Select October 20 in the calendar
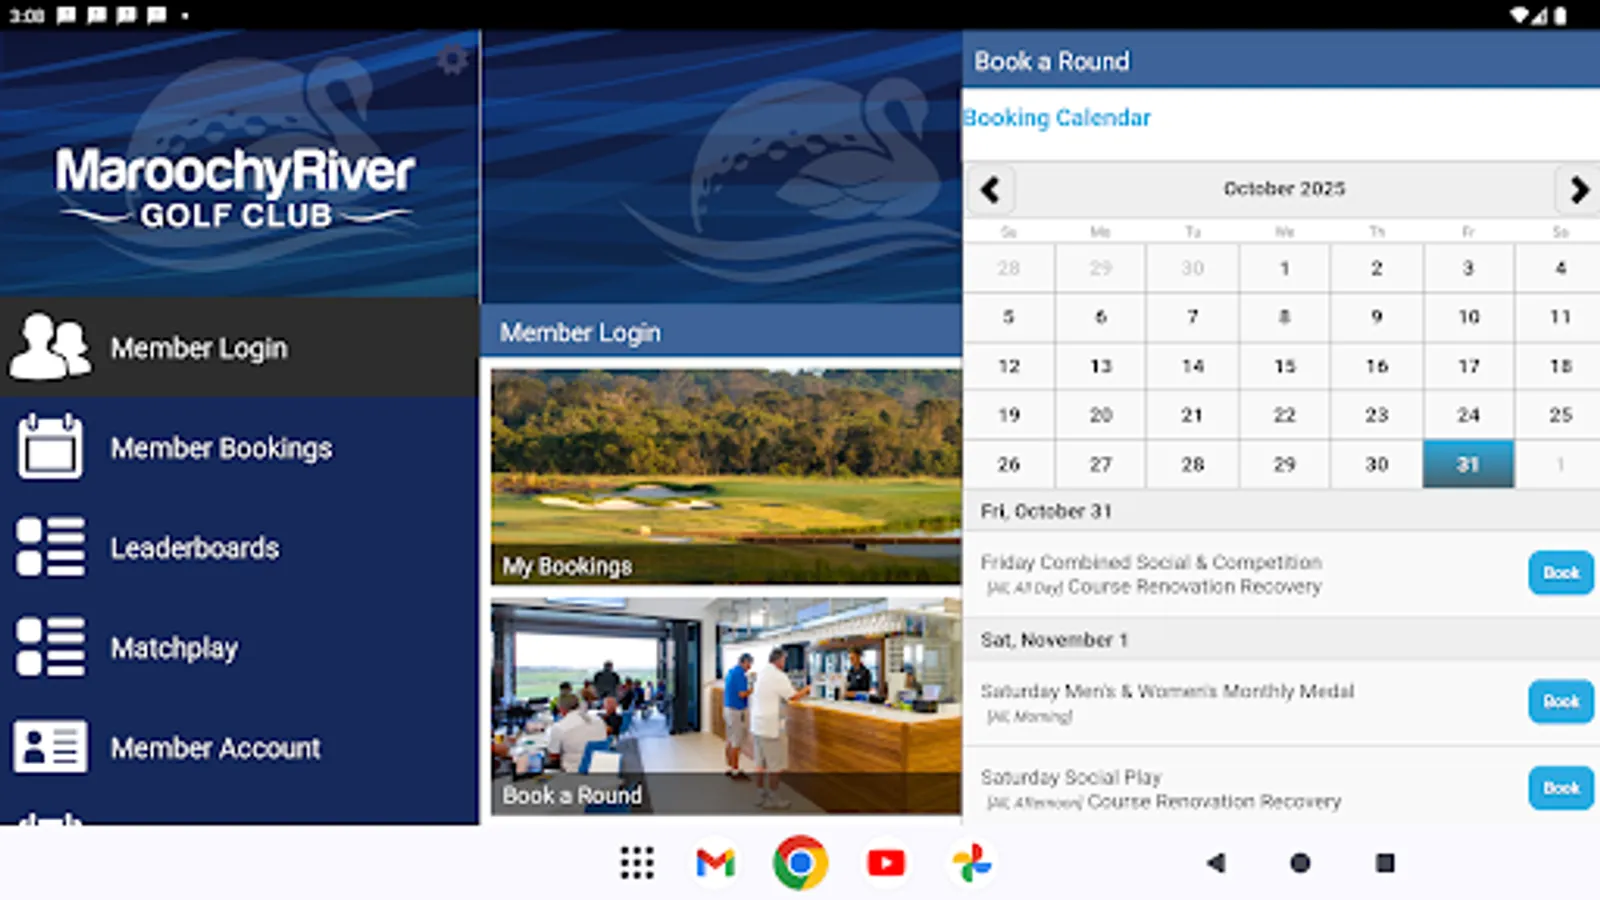This screenshot has width=1600, height=900. point(1101,415)
